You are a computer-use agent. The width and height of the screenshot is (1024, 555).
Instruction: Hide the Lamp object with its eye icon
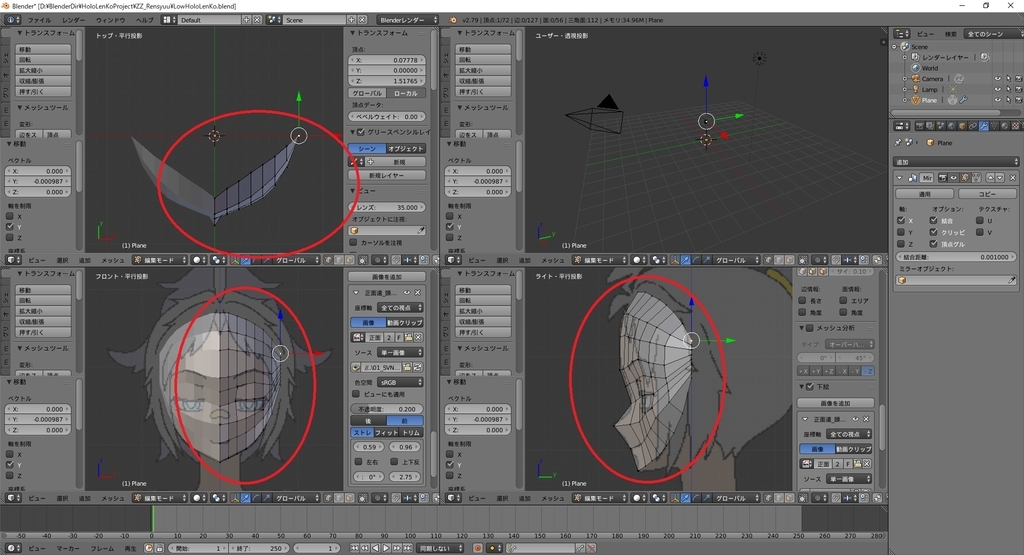pos(998,89)
